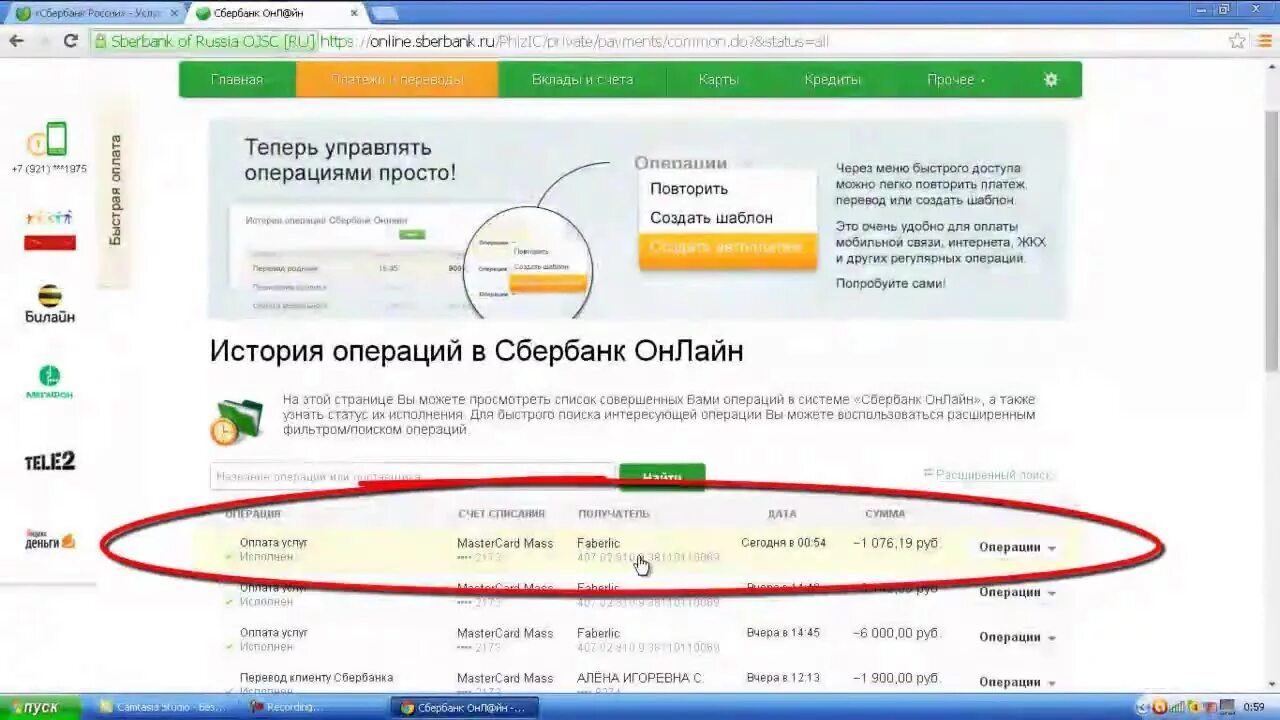
Task: Choose the orange Создать автоплатеж option
Action: (727, 248)
